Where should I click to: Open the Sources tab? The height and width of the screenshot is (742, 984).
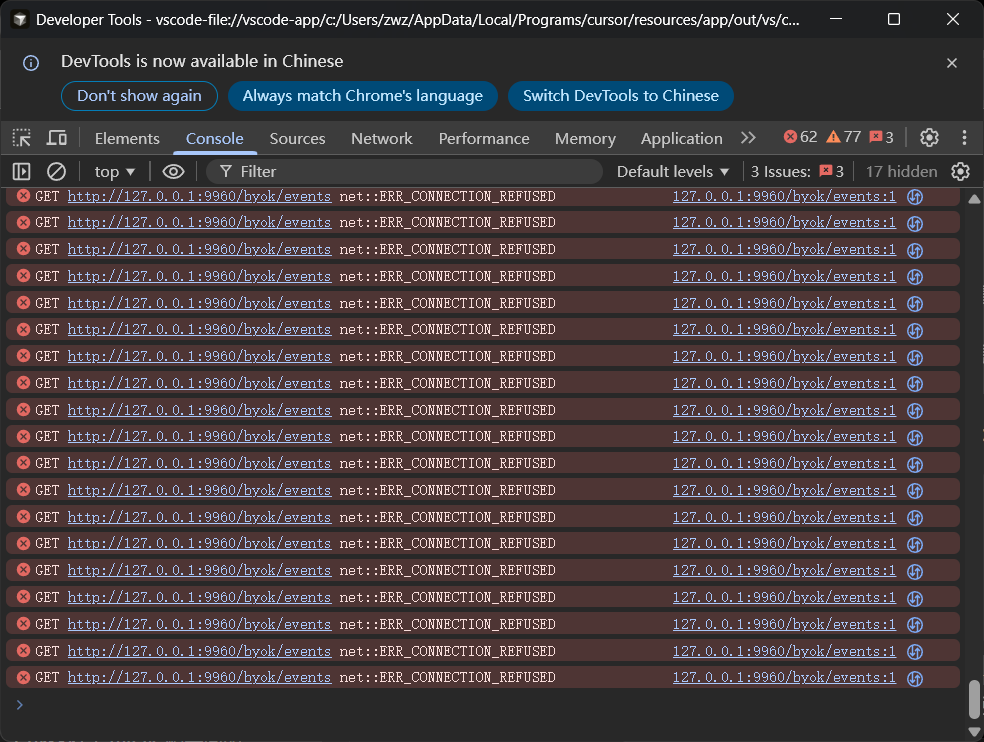[297, 138]
